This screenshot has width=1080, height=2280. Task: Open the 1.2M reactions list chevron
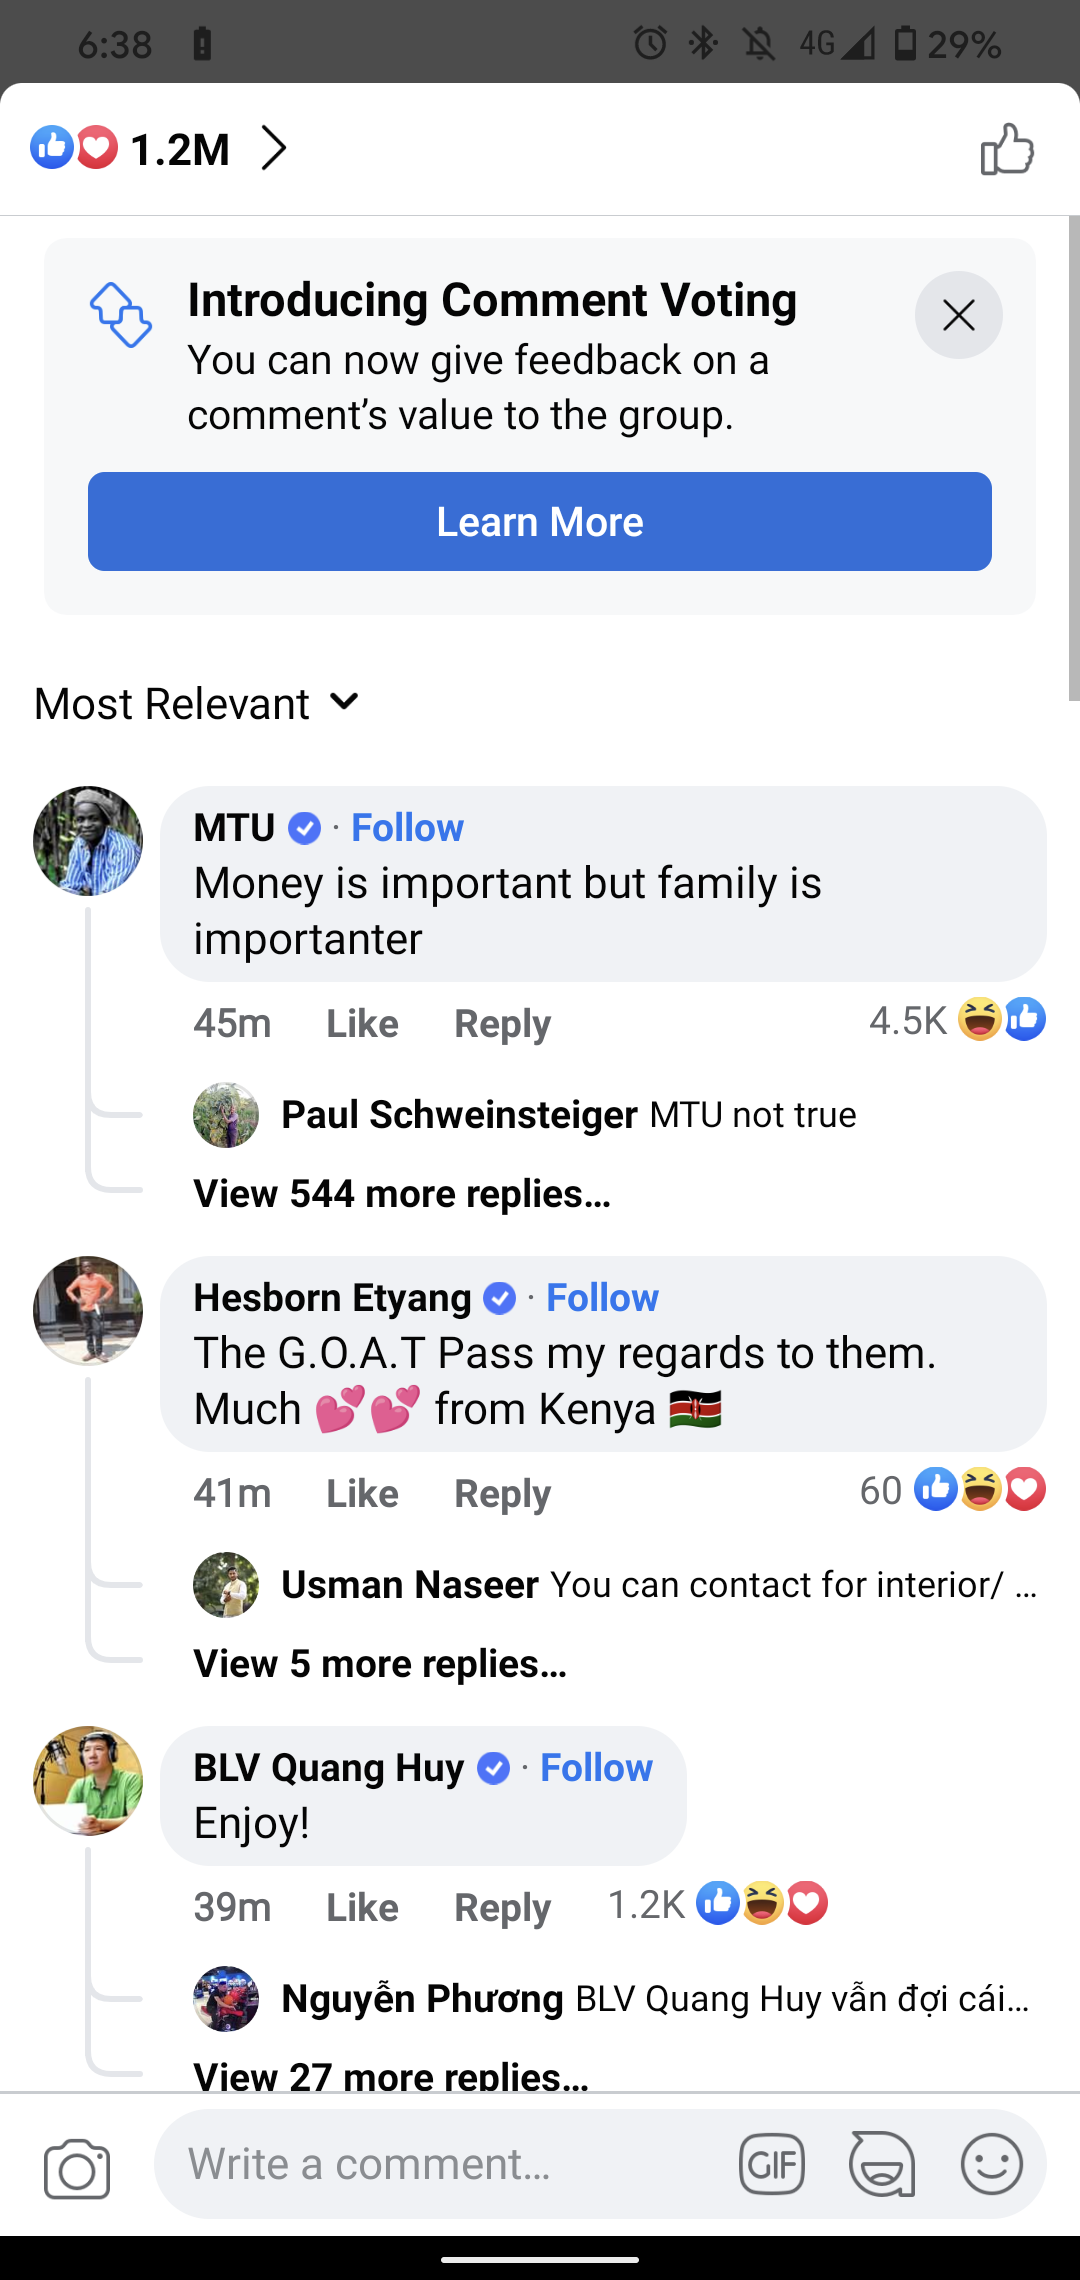coord(274,149)
